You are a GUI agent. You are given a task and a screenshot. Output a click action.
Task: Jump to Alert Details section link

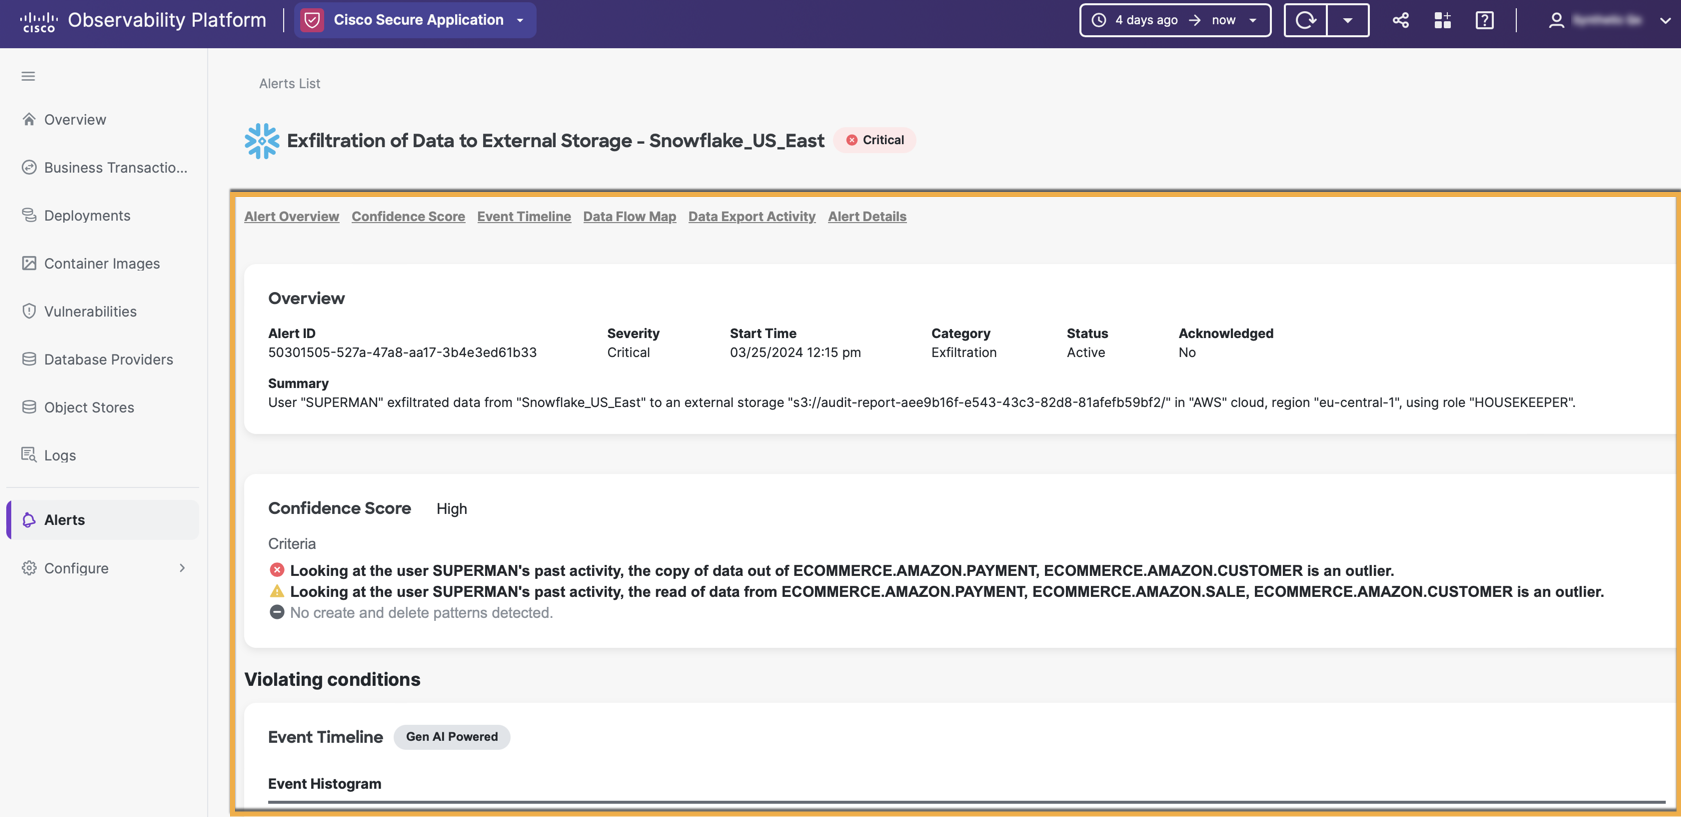click(x=867, y=216)
